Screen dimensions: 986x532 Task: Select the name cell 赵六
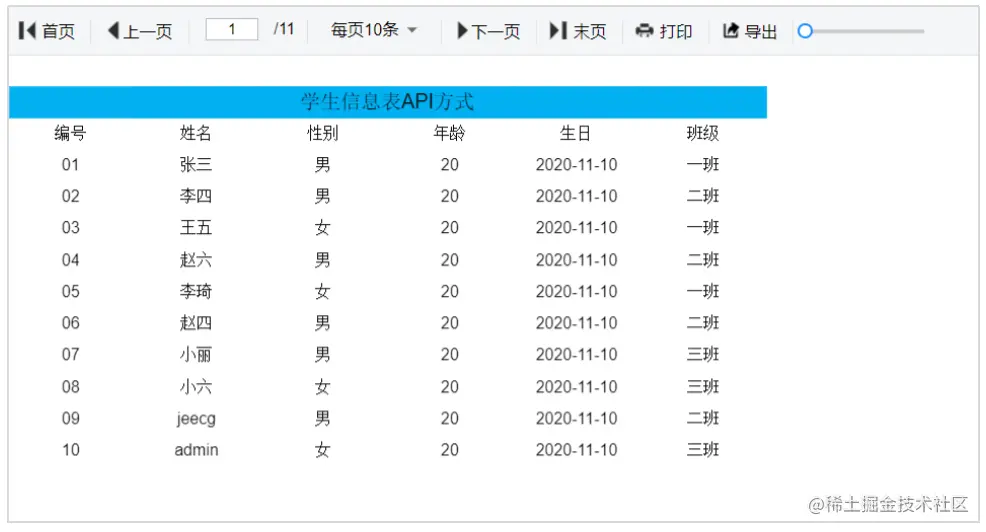tap(196, 260)
